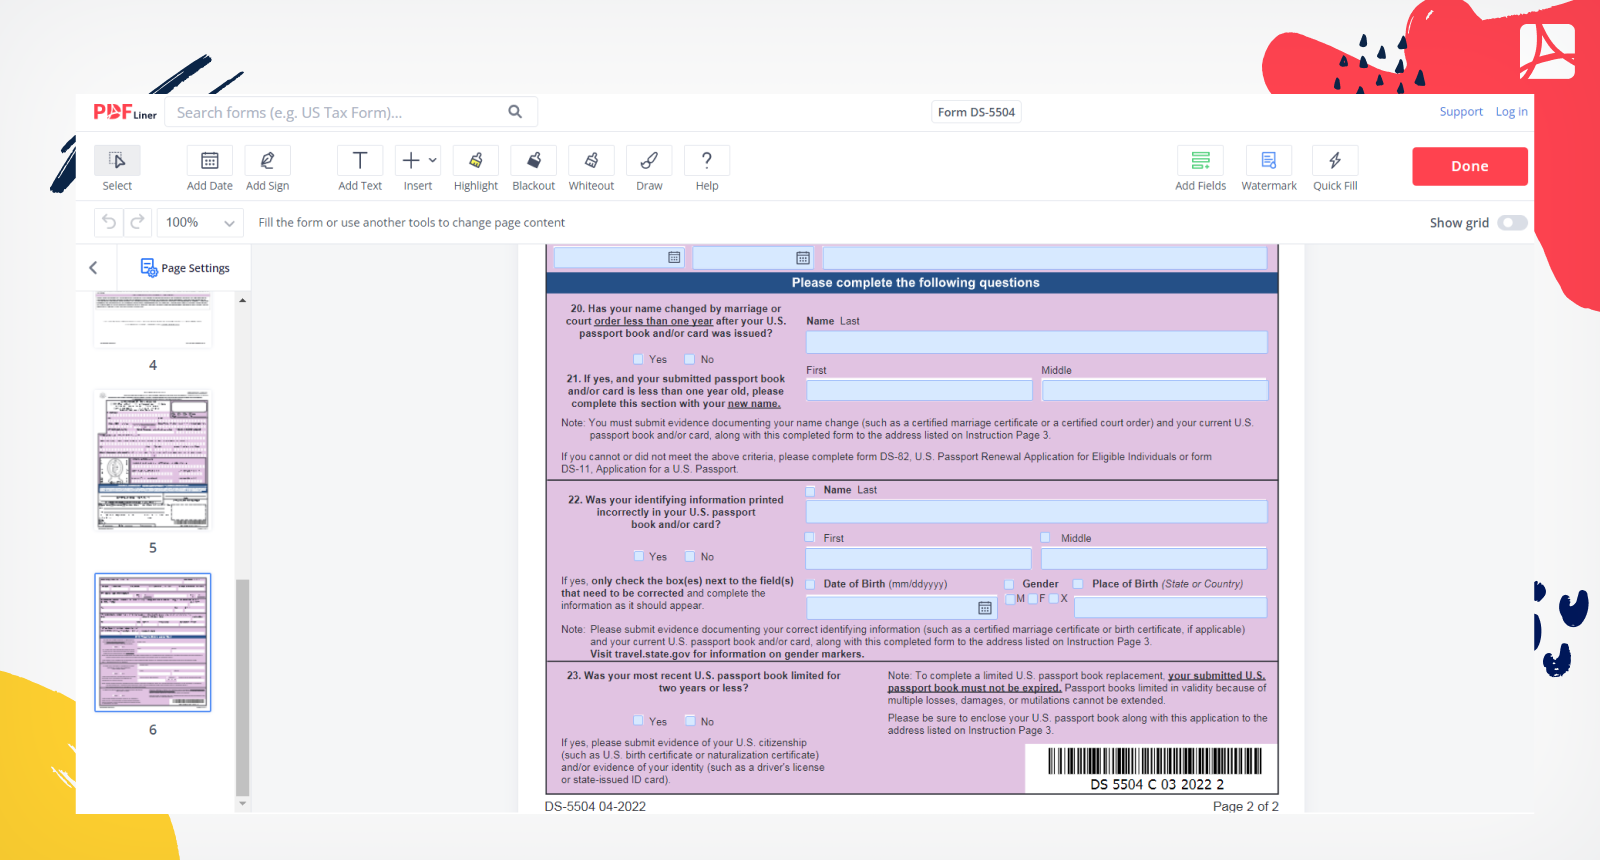
Task: Open page 6 thumbnail
Action: pos(153,642)
